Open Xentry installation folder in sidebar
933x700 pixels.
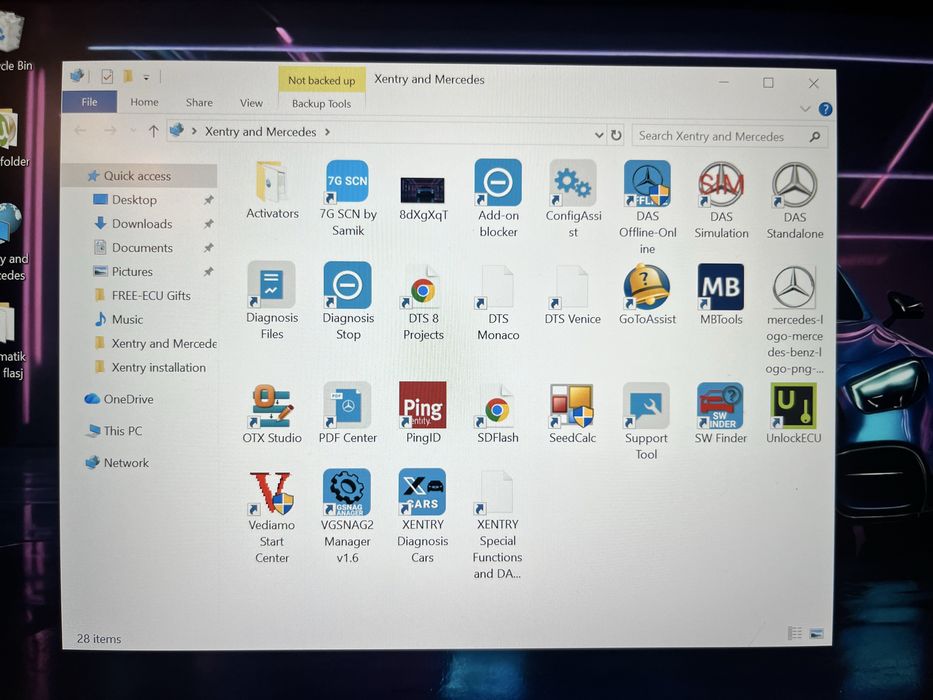pos(158,367)
